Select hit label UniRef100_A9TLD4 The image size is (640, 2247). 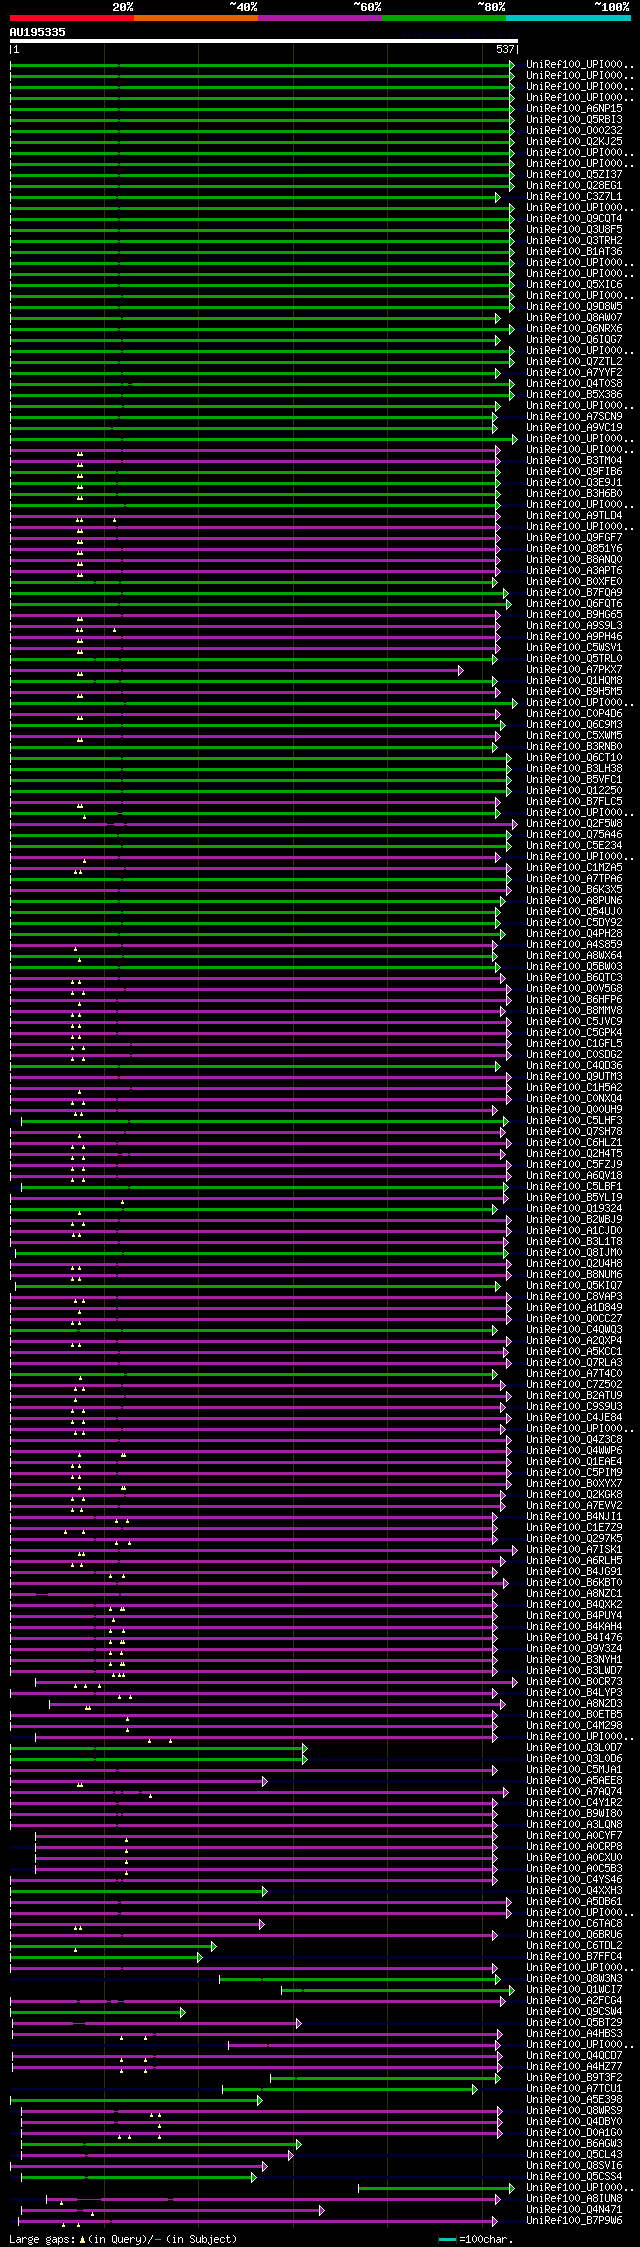click(x=574, y=516)
